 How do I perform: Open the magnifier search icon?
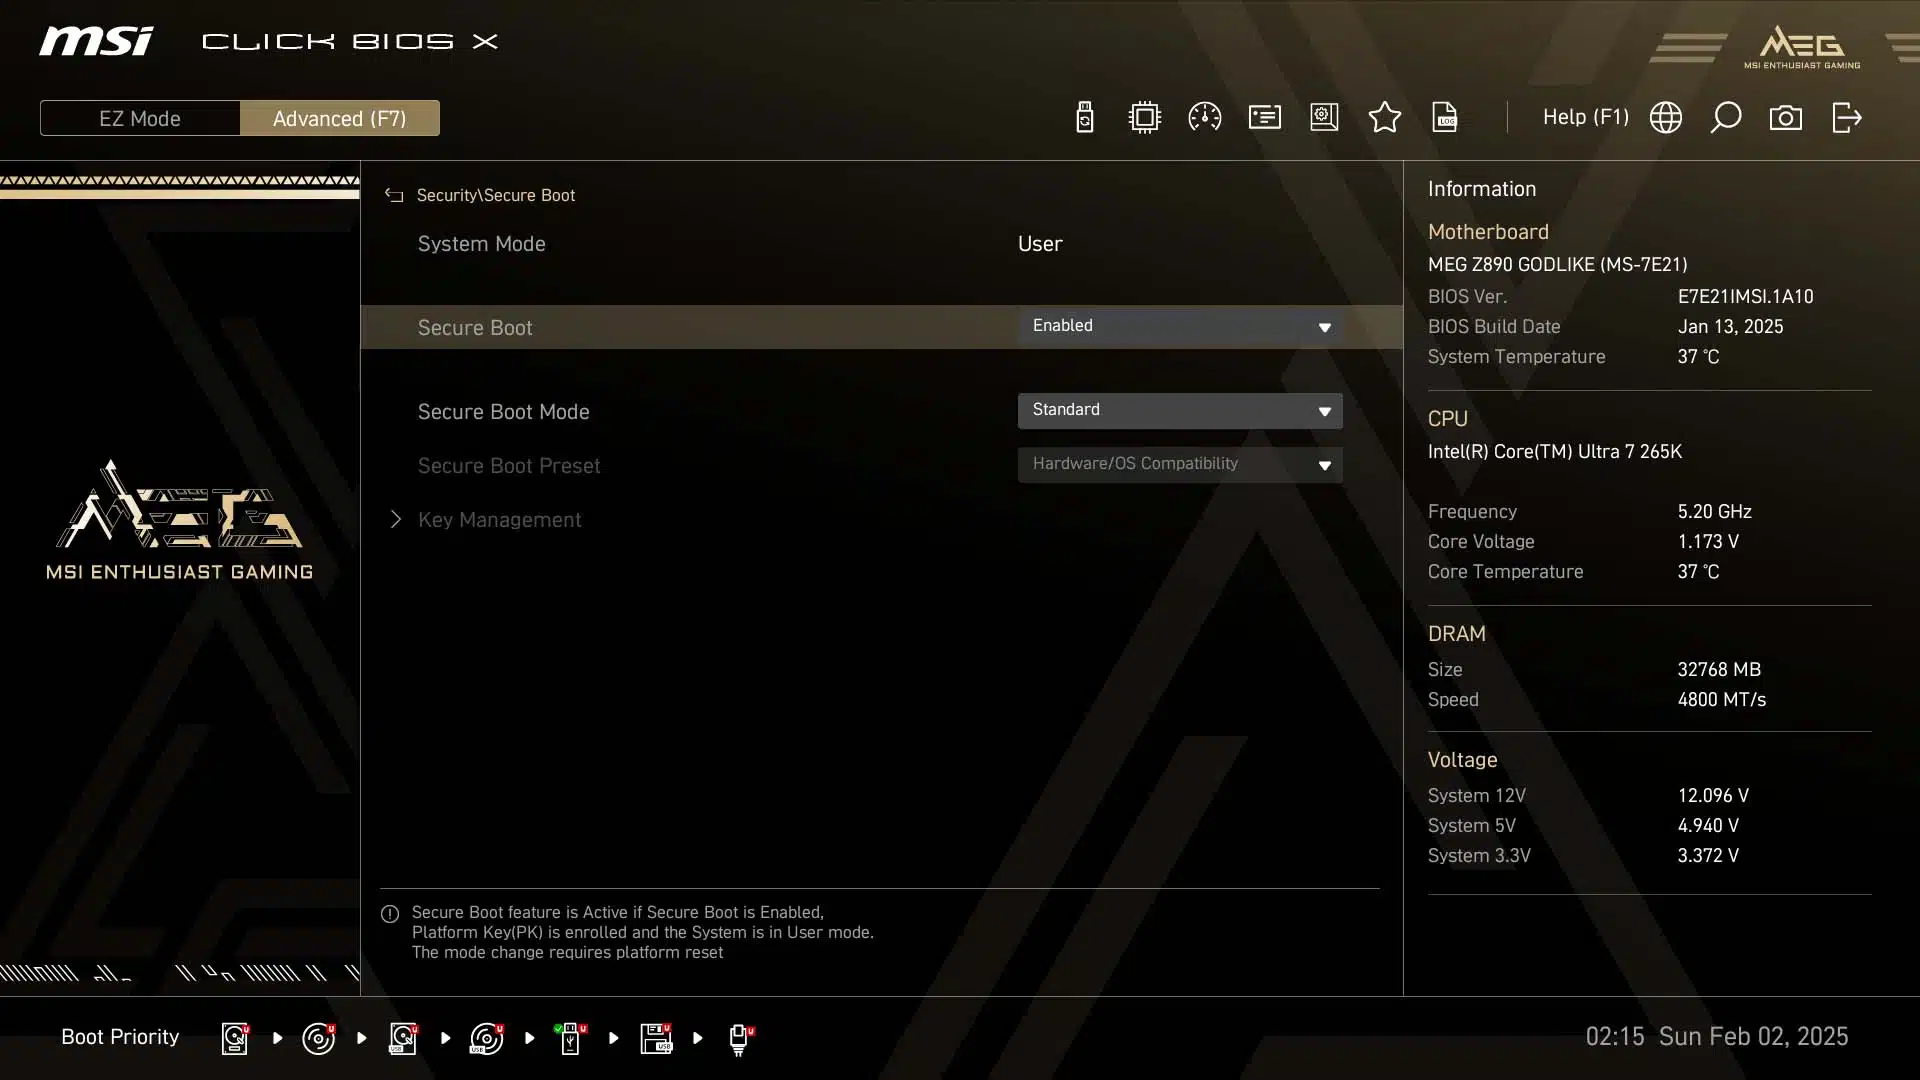tap(1726, 118)
